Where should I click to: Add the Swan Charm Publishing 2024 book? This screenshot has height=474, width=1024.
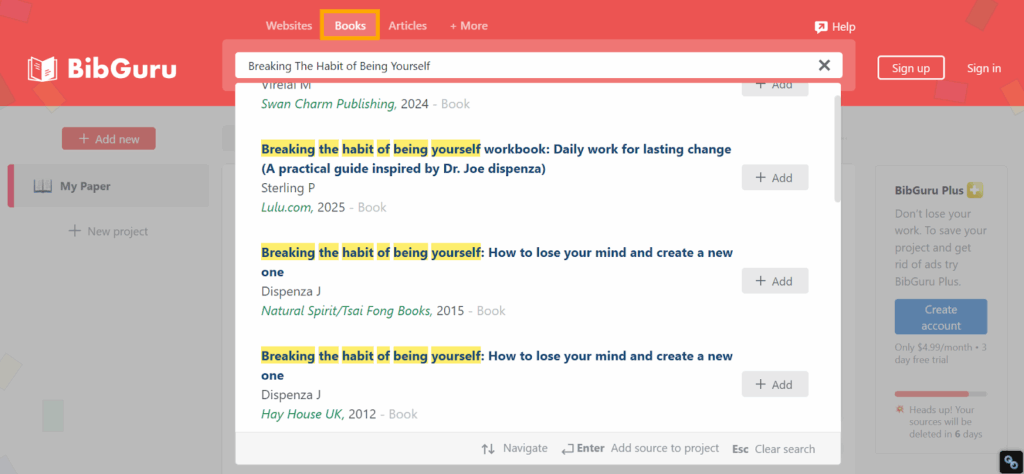[x=775, y=87]
